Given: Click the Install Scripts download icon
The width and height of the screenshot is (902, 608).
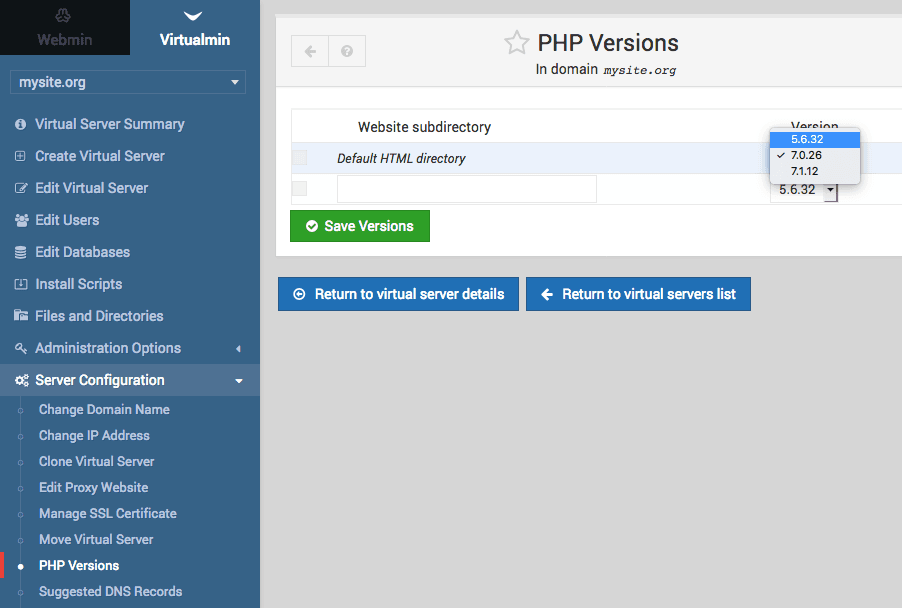Looking at the screenshot, I should 20,284.
